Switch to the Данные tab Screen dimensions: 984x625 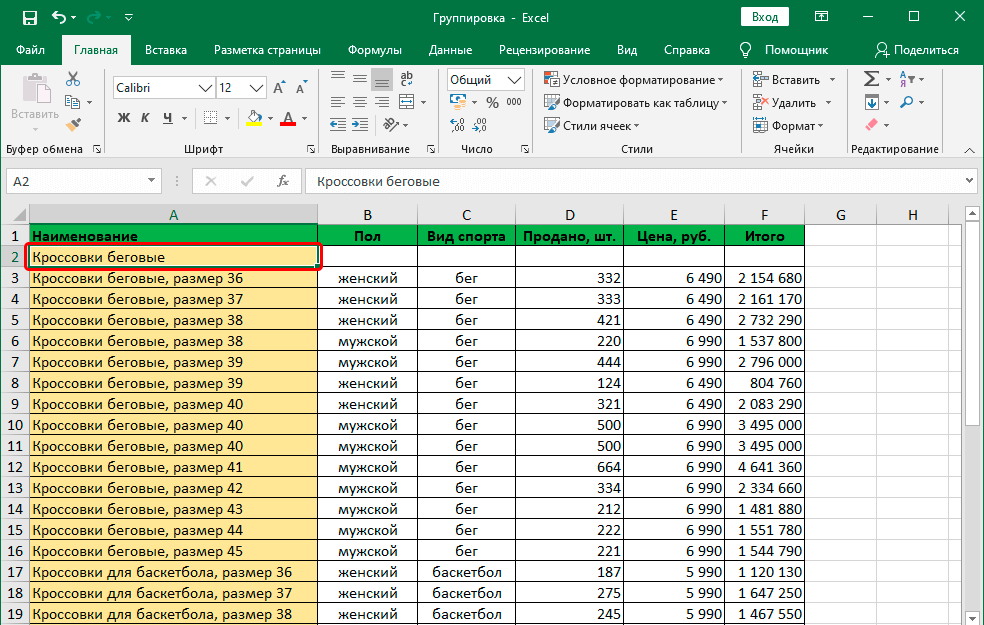point(451,50)
